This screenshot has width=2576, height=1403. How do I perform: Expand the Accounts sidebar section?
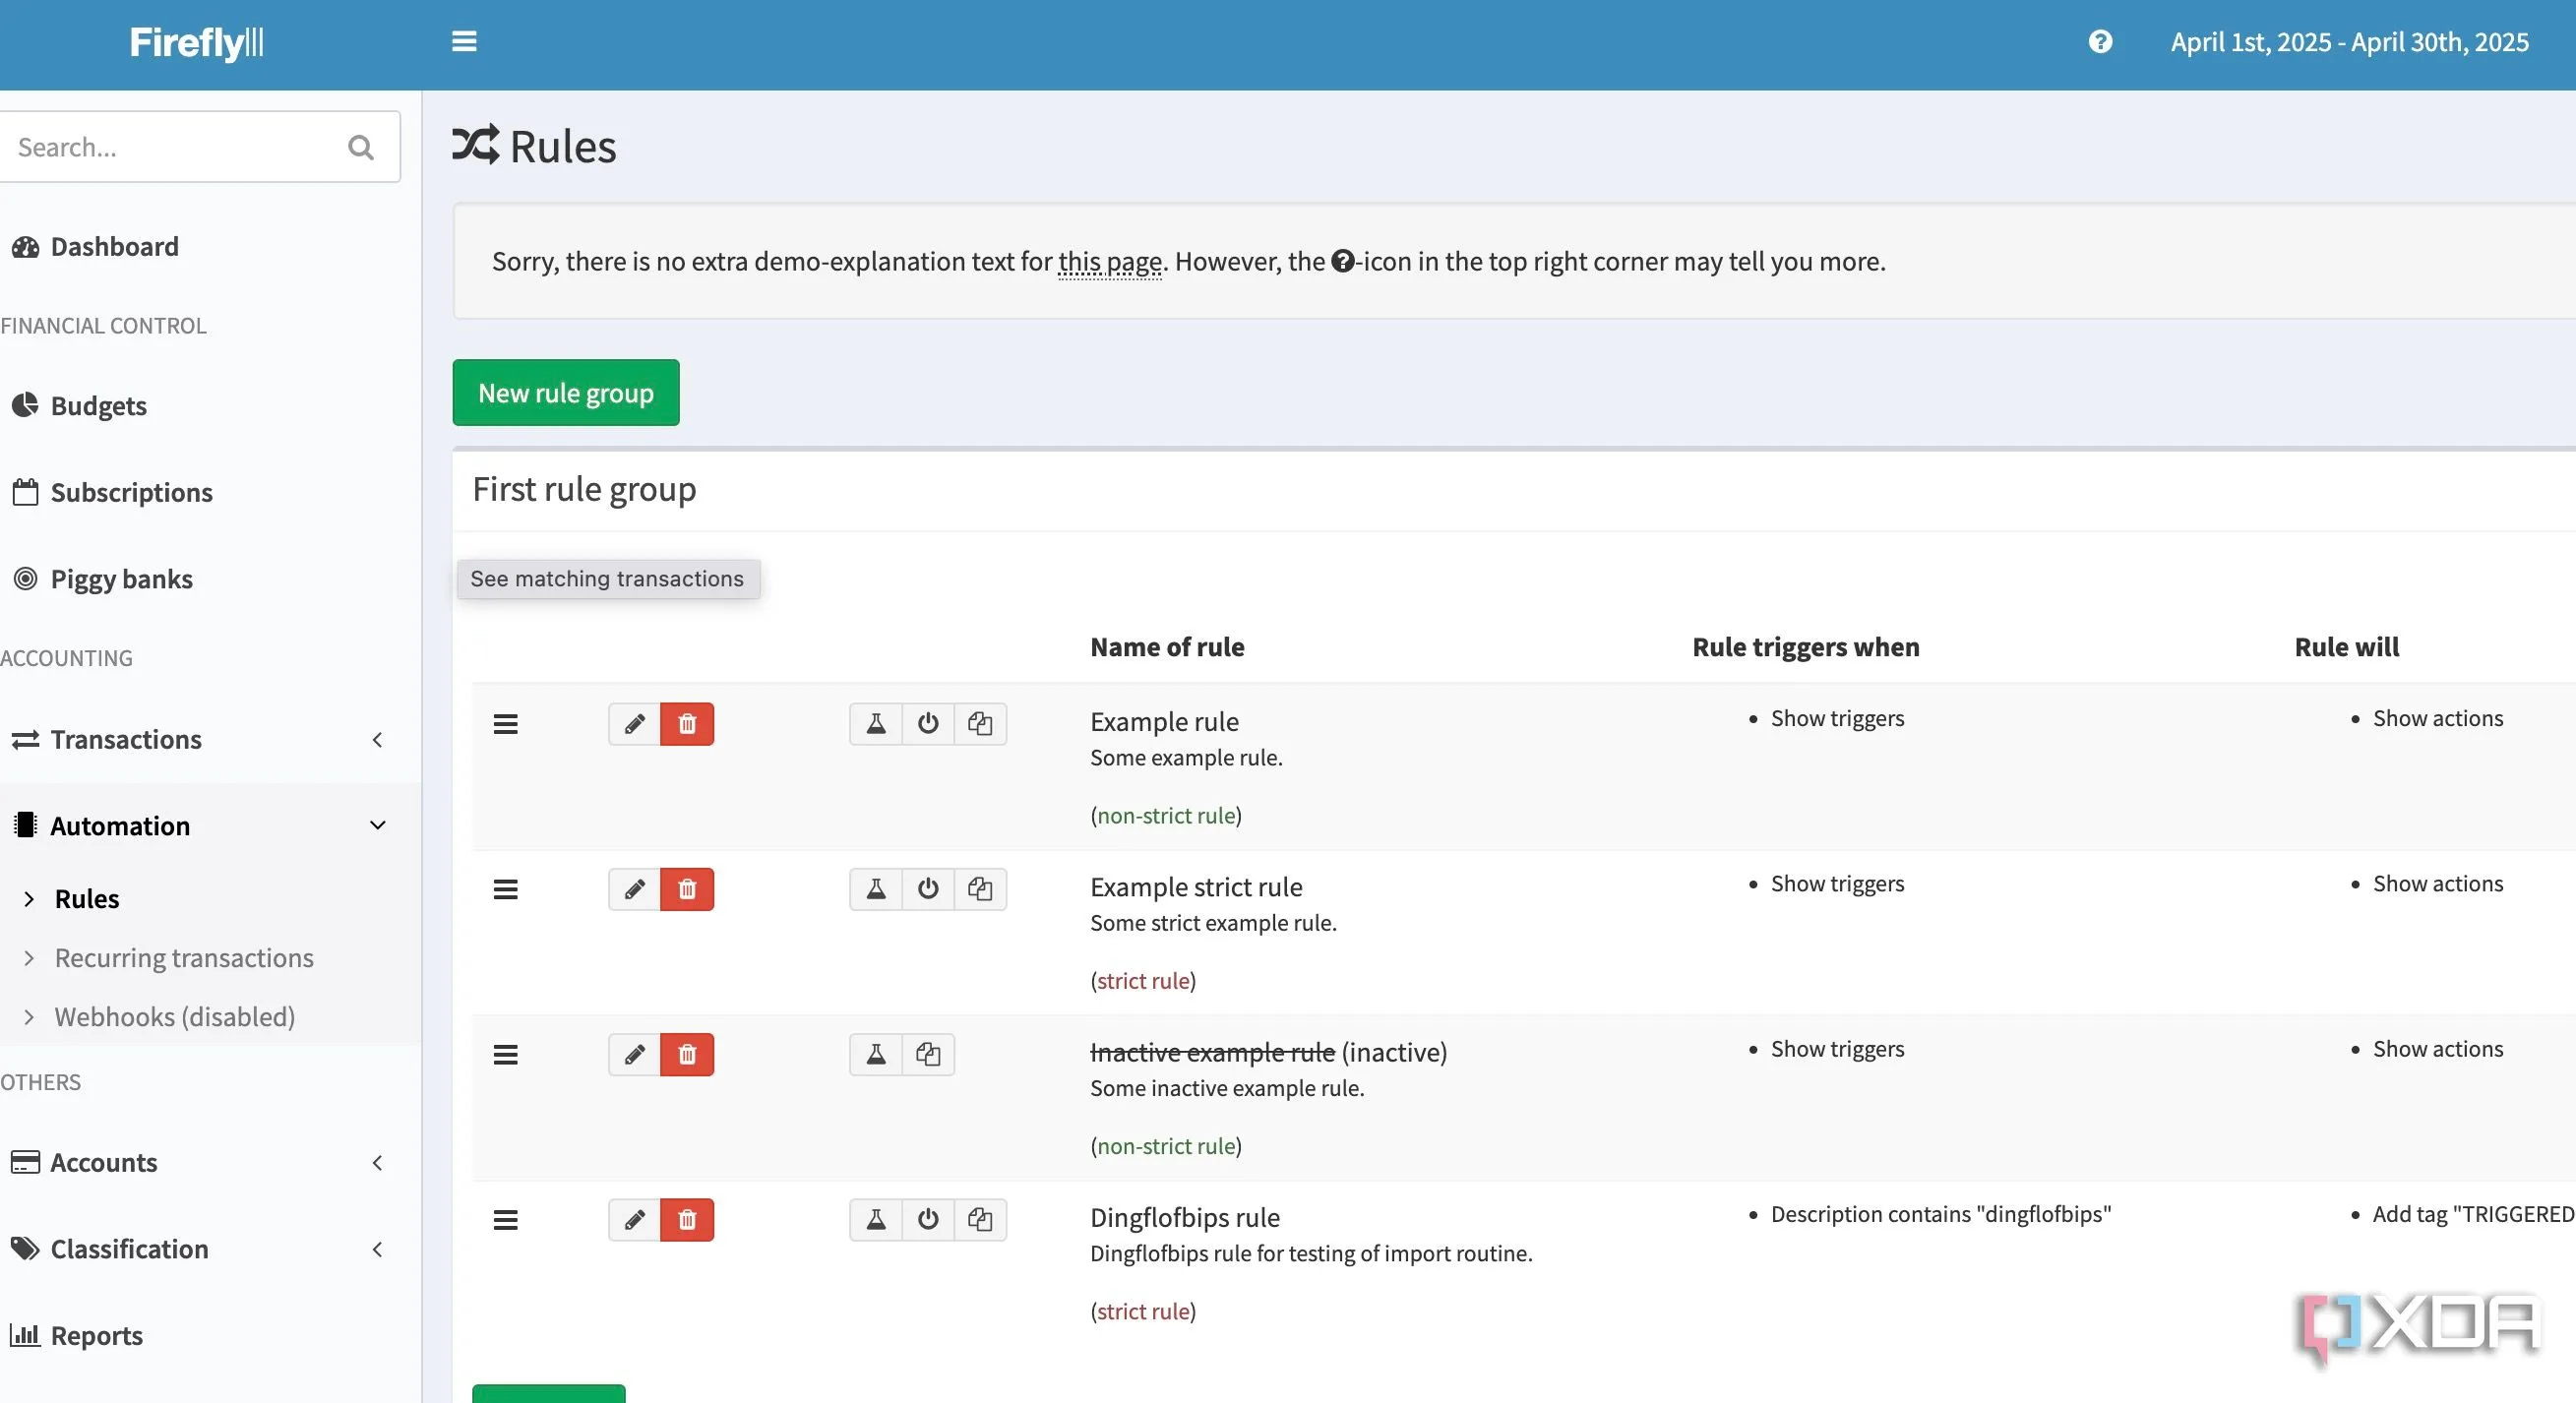(x=200, y=1163)
